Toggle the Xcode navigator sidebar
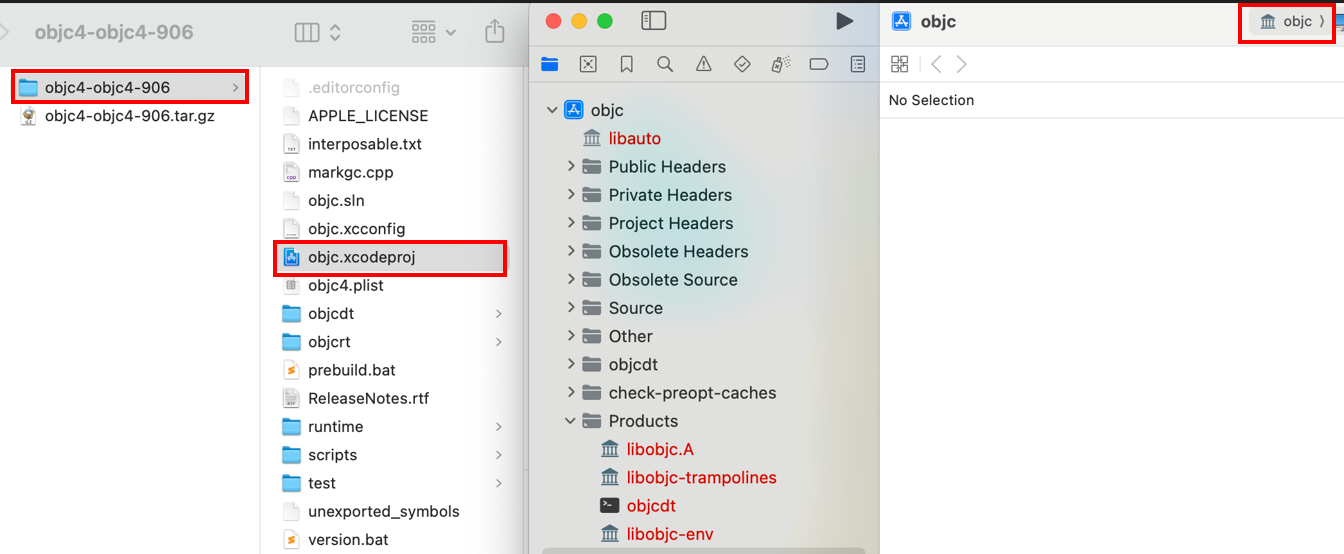Viewport: 1344px width, 554px height. (653, 21)
